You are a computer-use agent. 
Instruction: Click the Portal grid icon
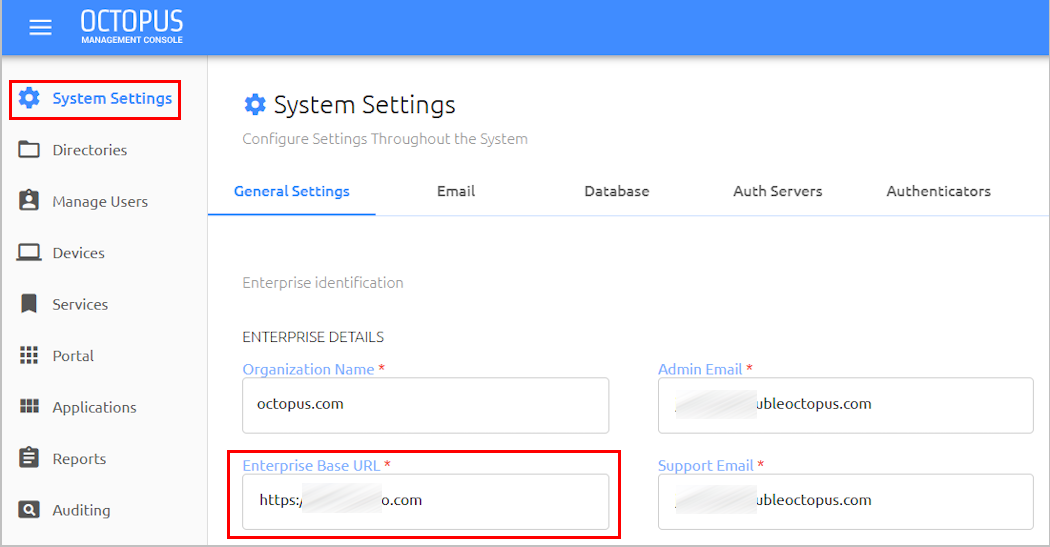coord(29,355)
